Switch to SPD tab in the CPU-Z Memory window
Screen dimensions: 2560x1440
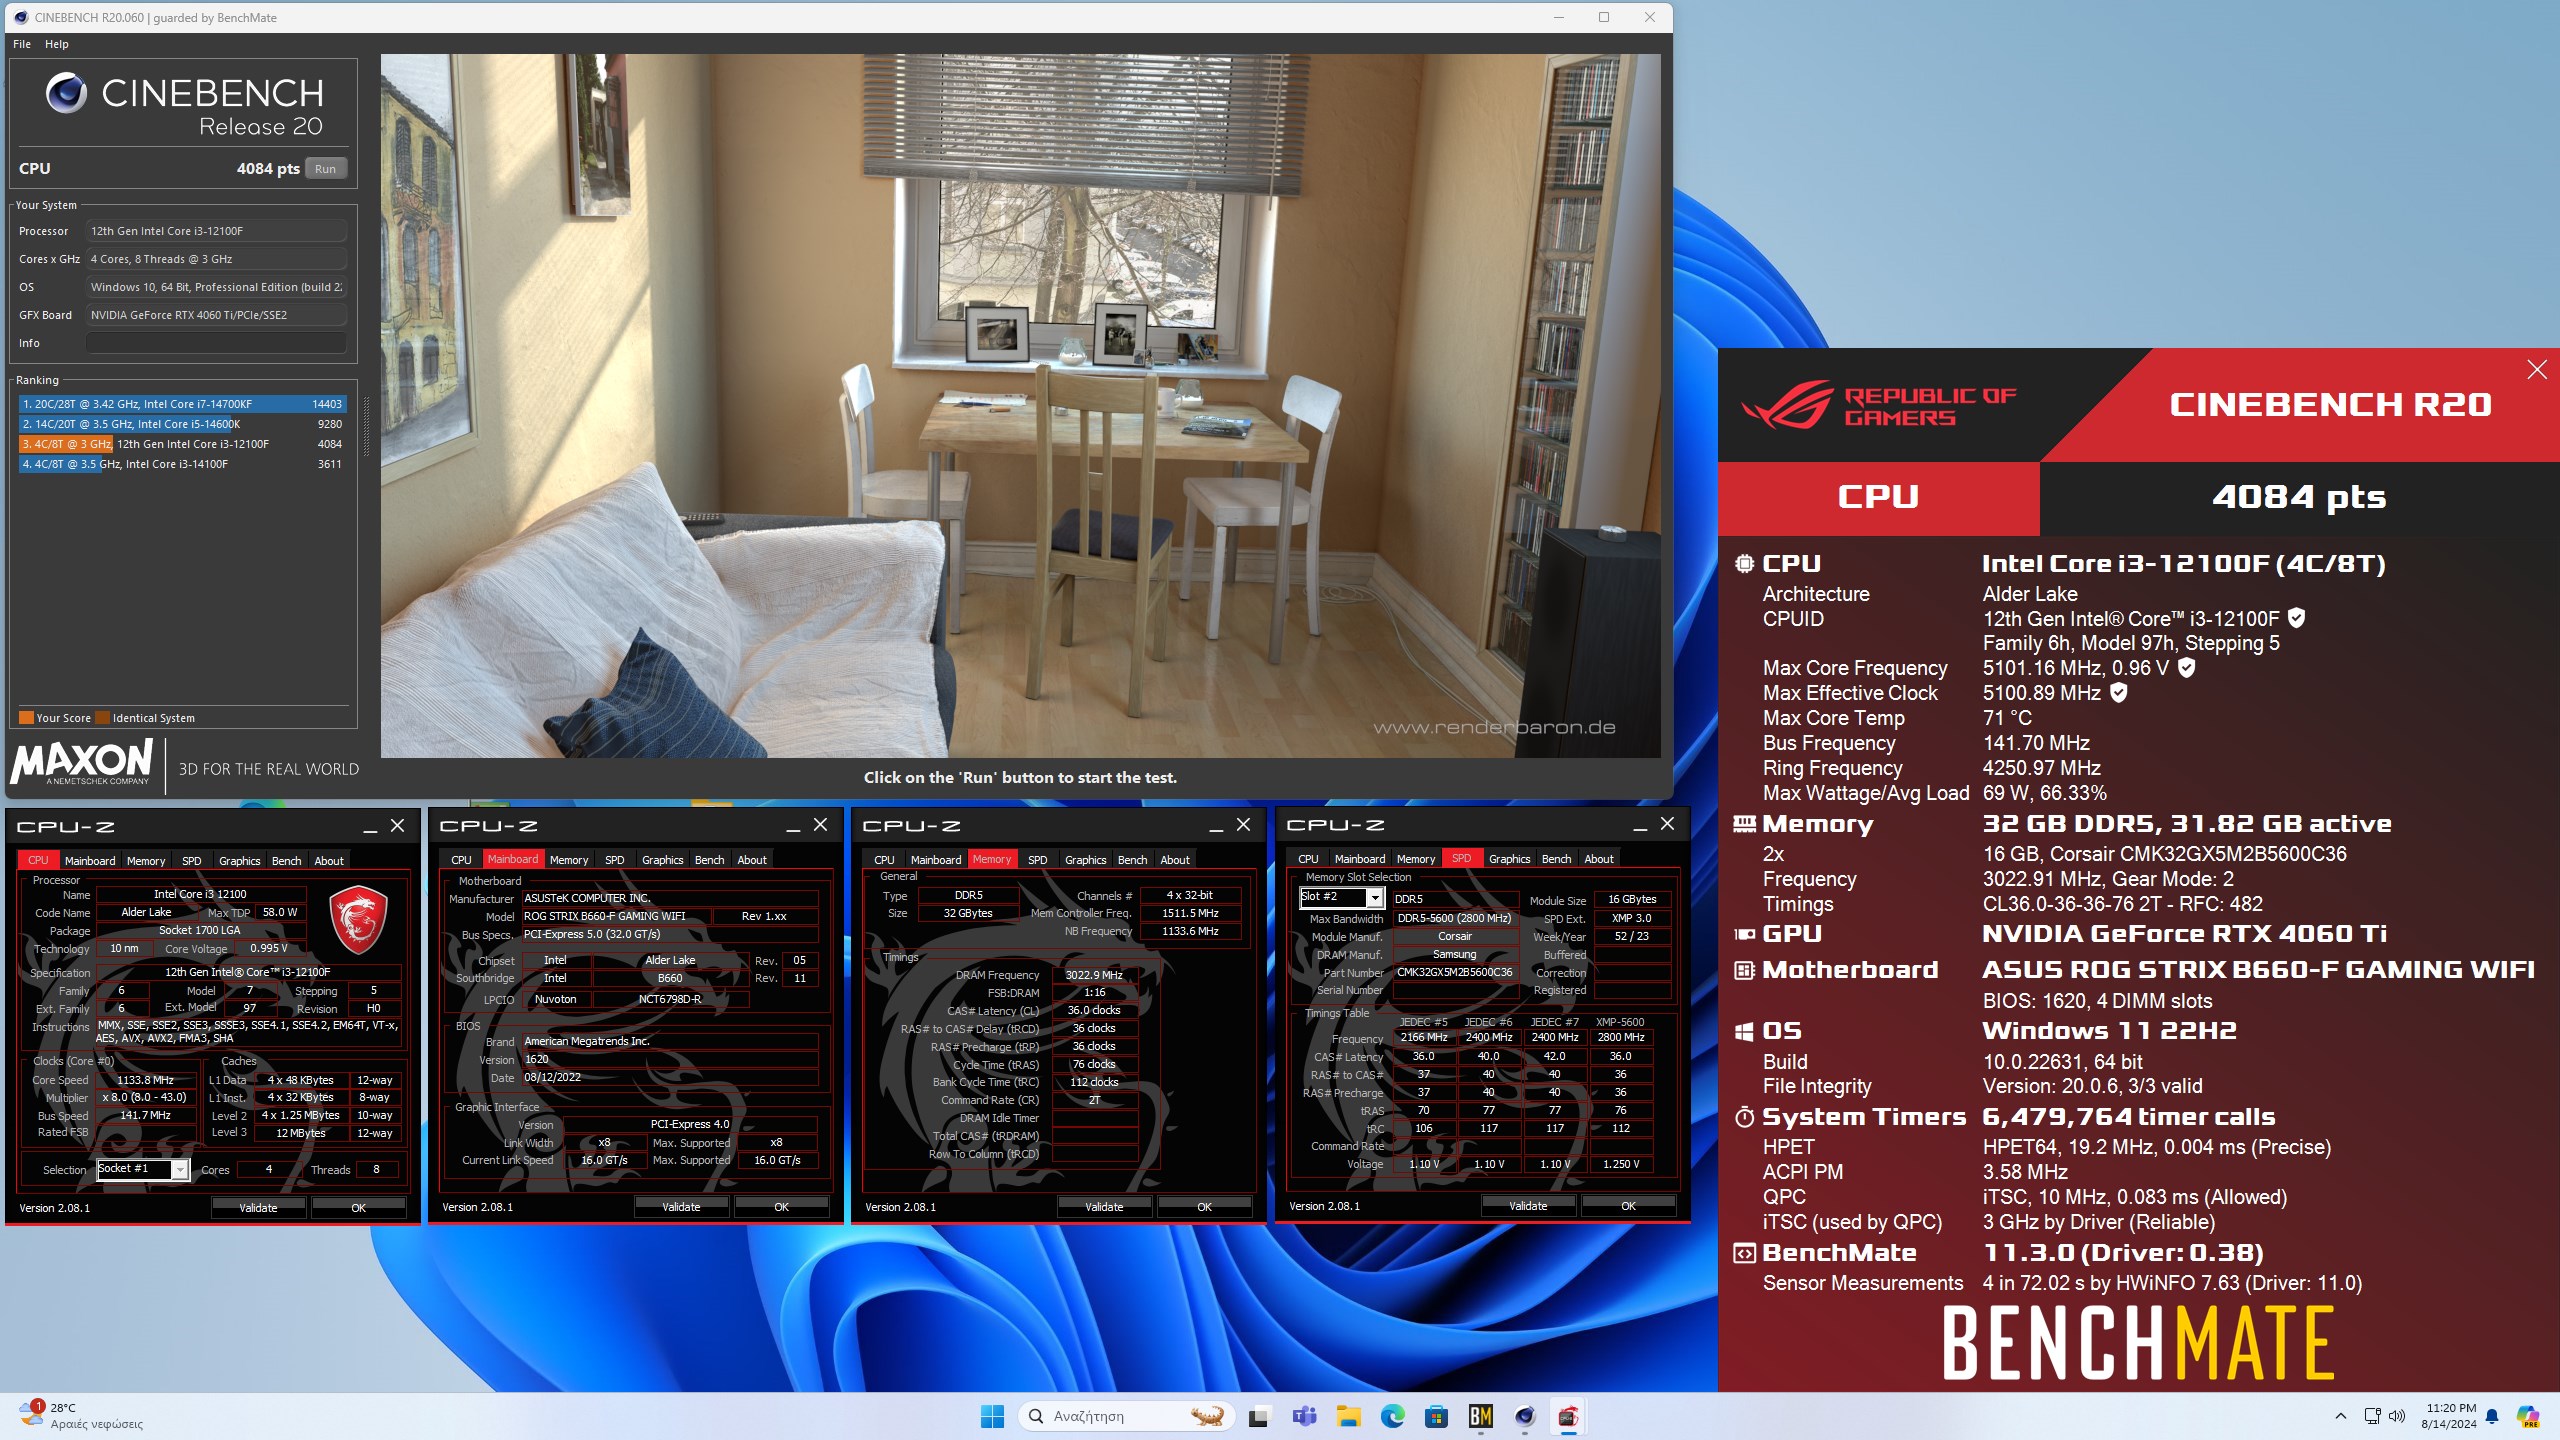click(1037, 860)
